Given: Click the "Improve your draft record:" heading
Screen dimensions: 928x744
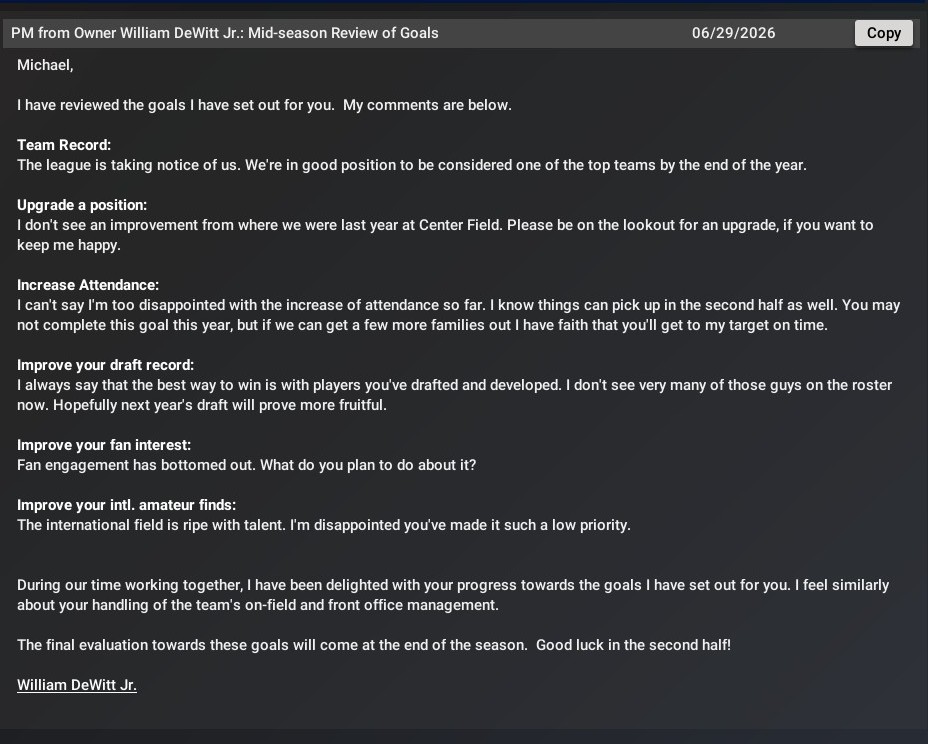Looking at the screenshot, I should [x=105, y=365].
